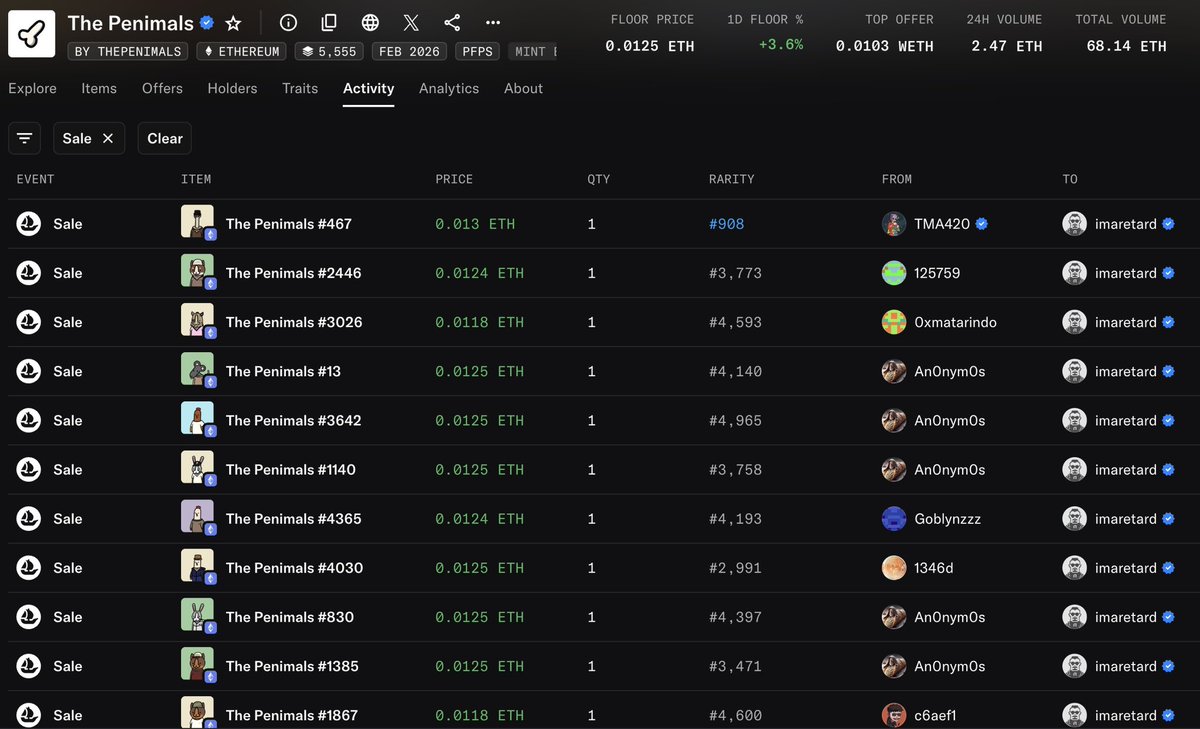
Task: Click sale event icon in #467 row
Action: tap(28, 224)
